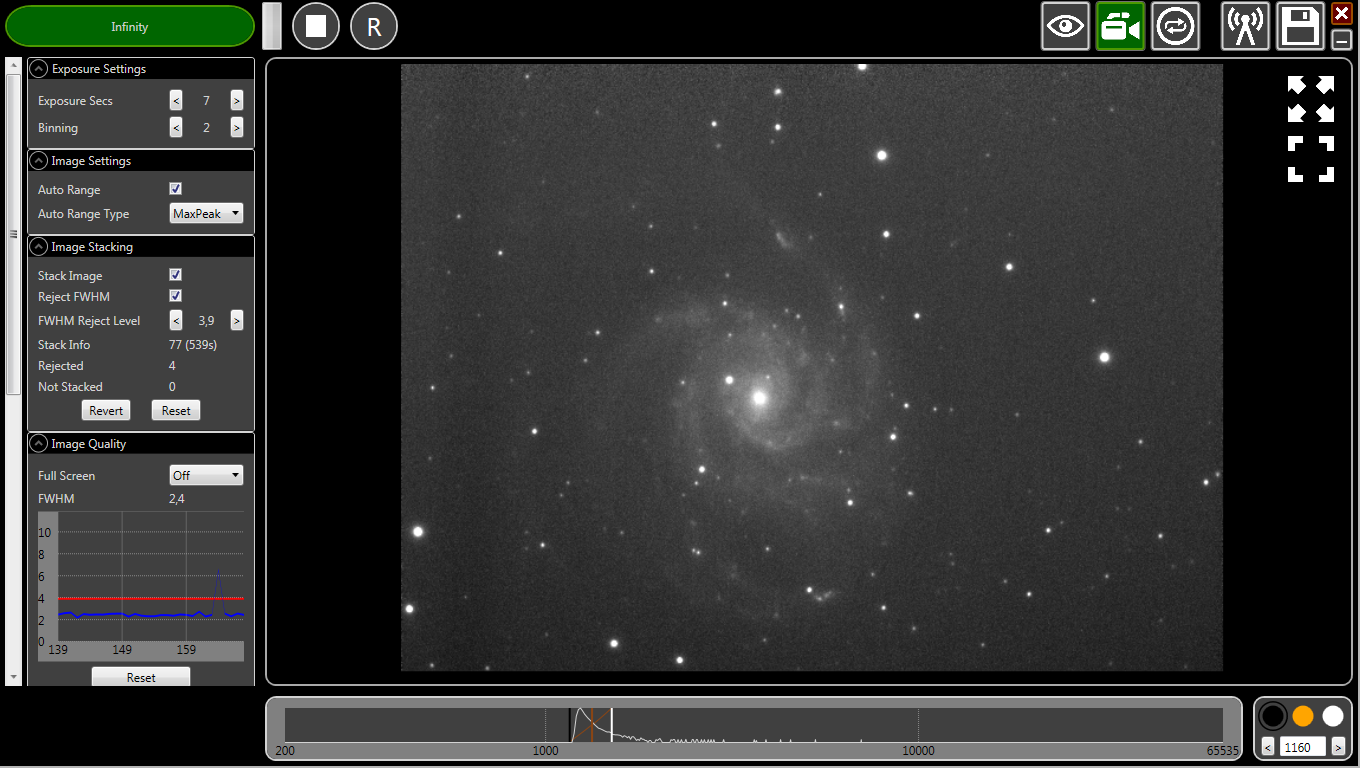Image resolution: width=1360 pixels, height=768 pixels.
Task: Click the R reset button
Action: coord(374,26)
